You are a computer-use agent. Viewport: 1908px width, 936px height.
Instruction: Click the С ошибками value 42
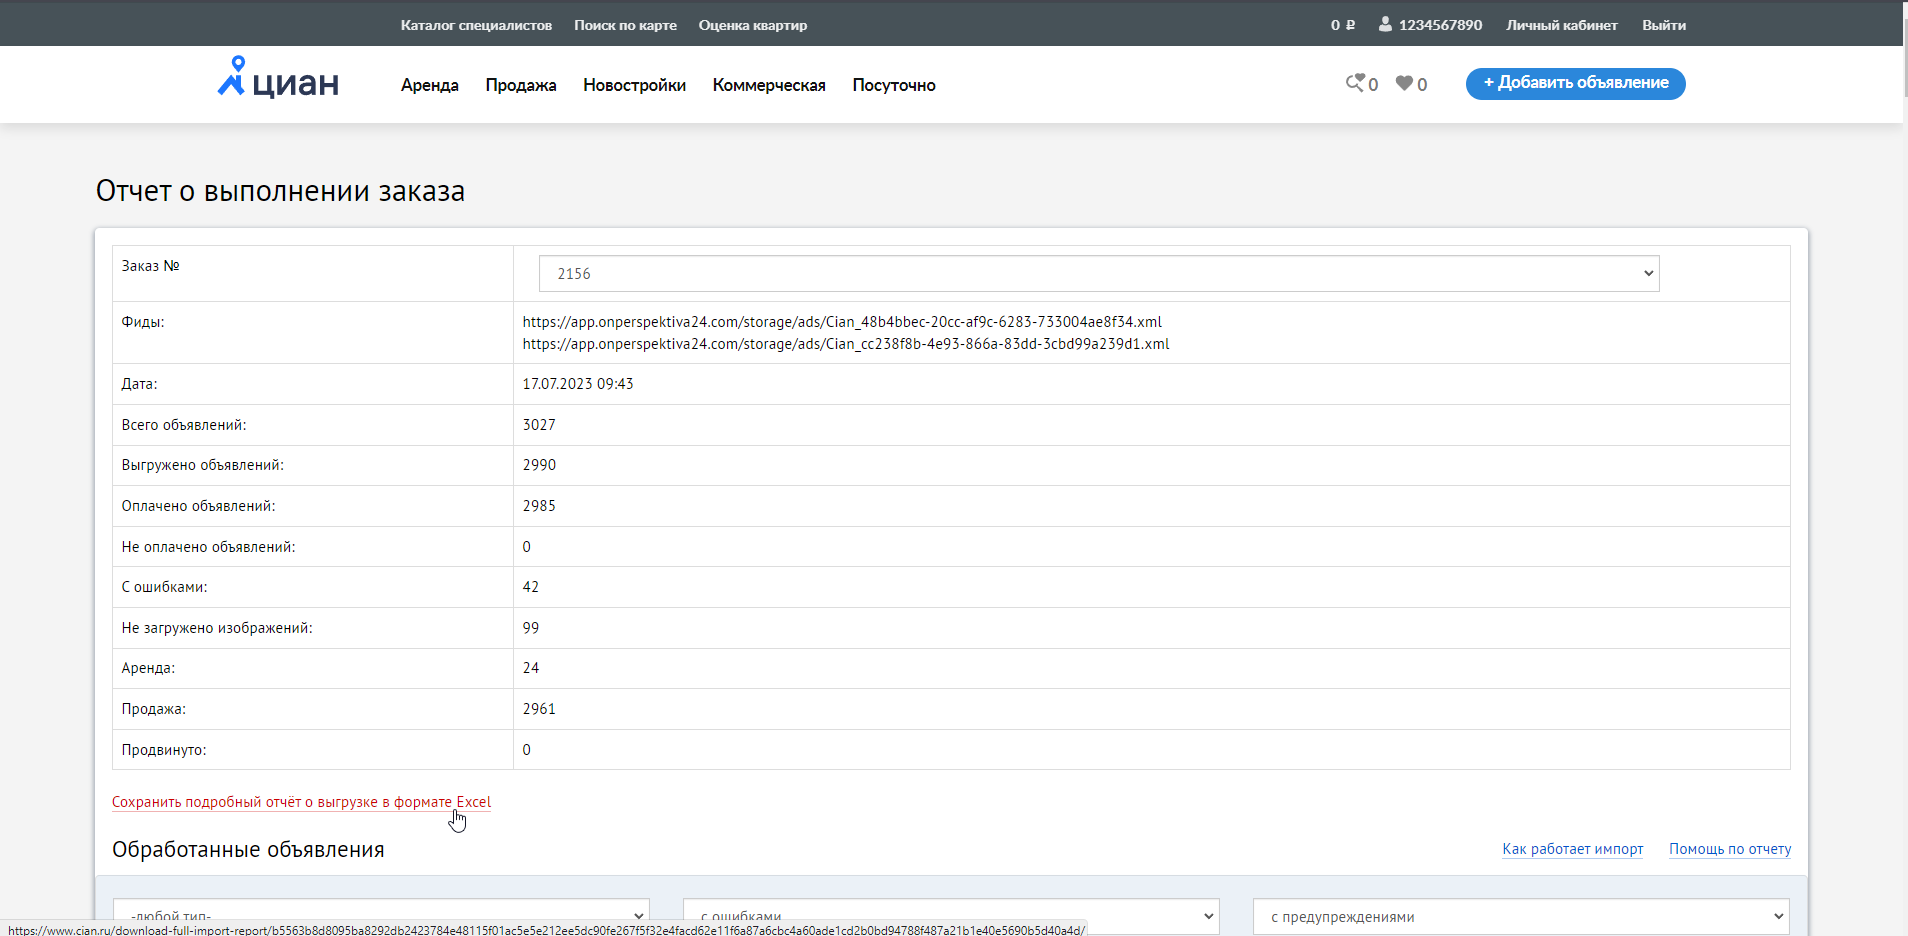point(531,587)
